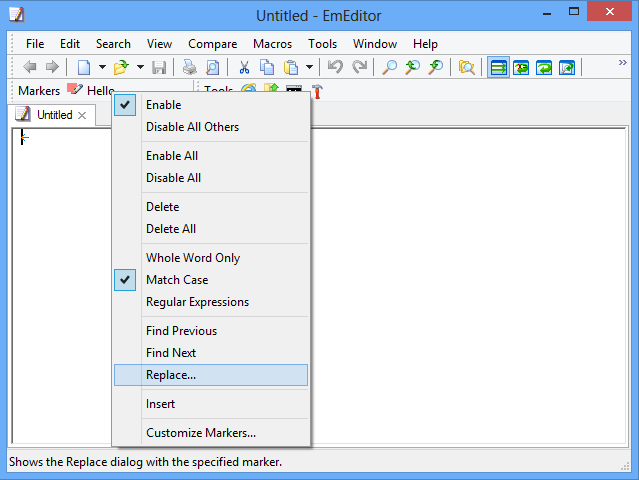The image size is (639, 480).
Task: Toggle the checked Enable option
Action: [211, 105]
